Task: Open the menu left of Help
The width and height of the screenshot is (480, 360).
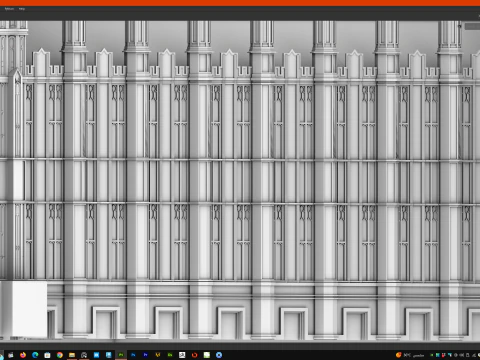Action: (x=9, y=9)
